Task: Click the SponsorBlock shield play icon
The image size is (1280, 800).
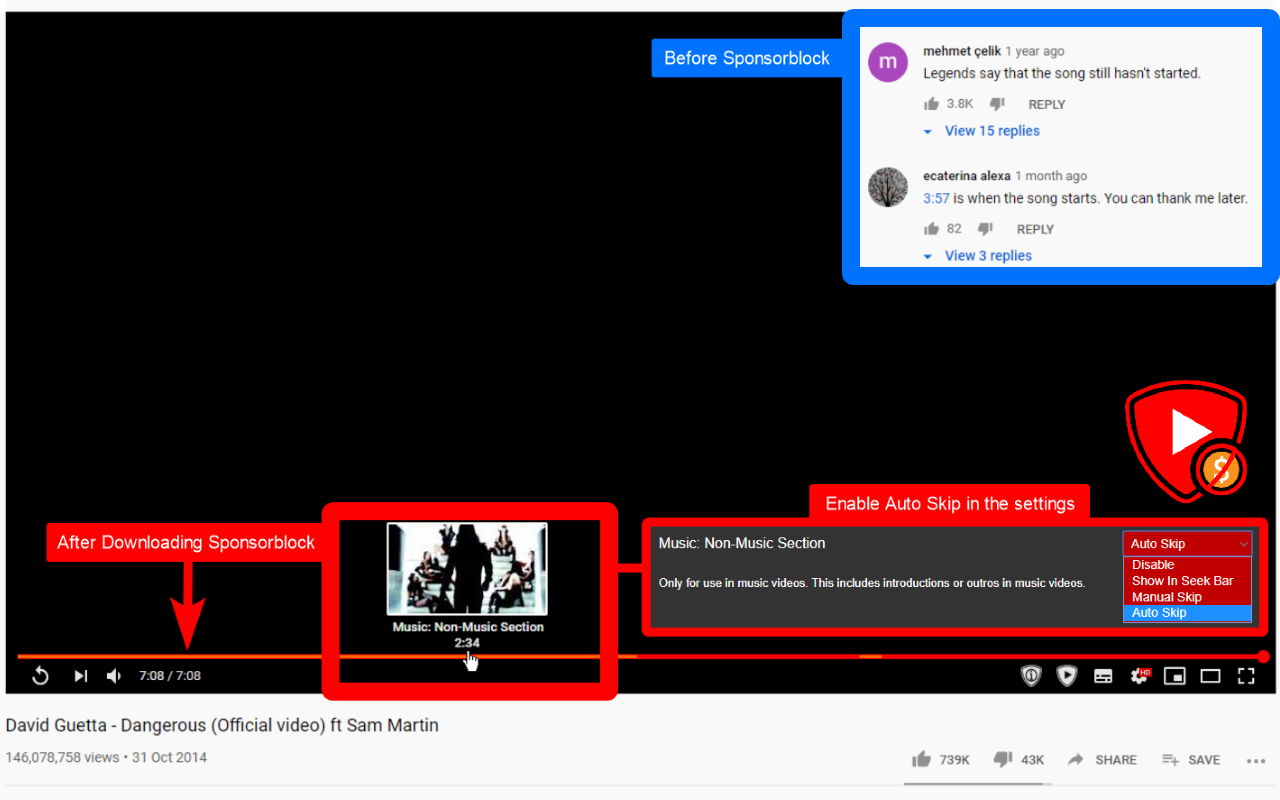Action: (1067, 675)
